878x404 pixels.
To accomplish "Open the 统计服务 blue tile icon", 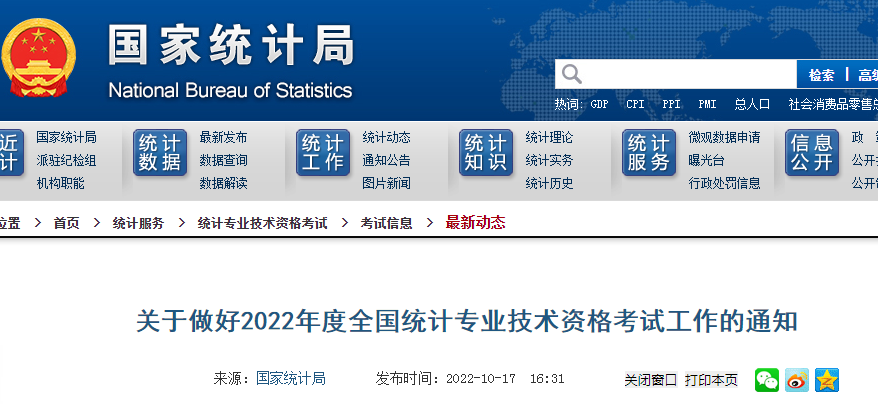I will pyautogui.click(x=649, y=153).
